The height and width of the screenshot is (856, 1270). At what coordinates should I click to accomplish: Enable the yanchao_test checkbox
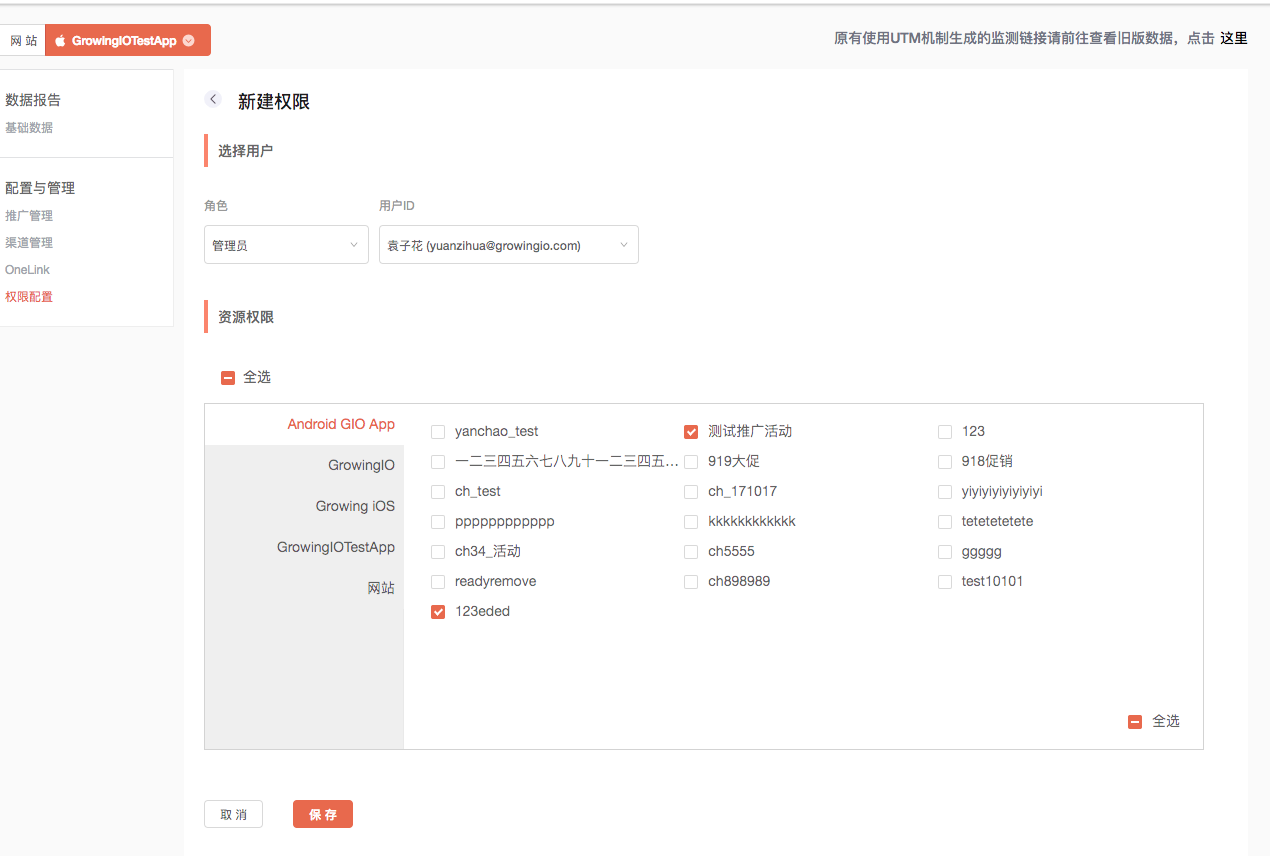click(x=438, y=432)
